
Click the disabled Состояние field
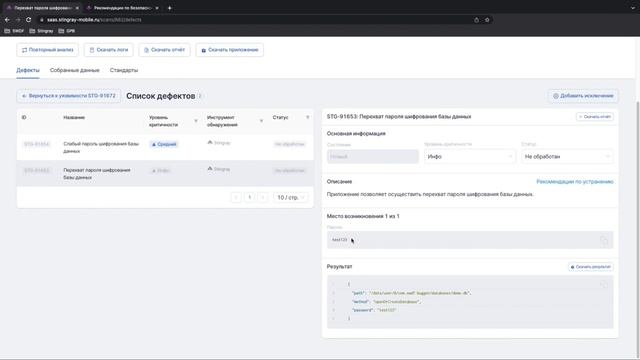point(373,157)
